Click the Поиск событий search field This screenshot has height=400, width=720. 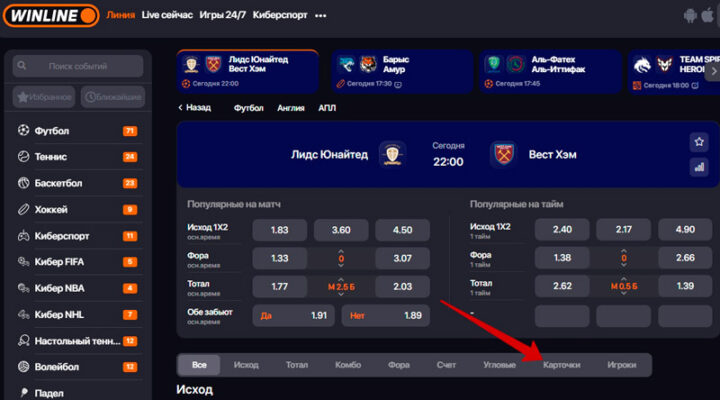tap(78, 66)
